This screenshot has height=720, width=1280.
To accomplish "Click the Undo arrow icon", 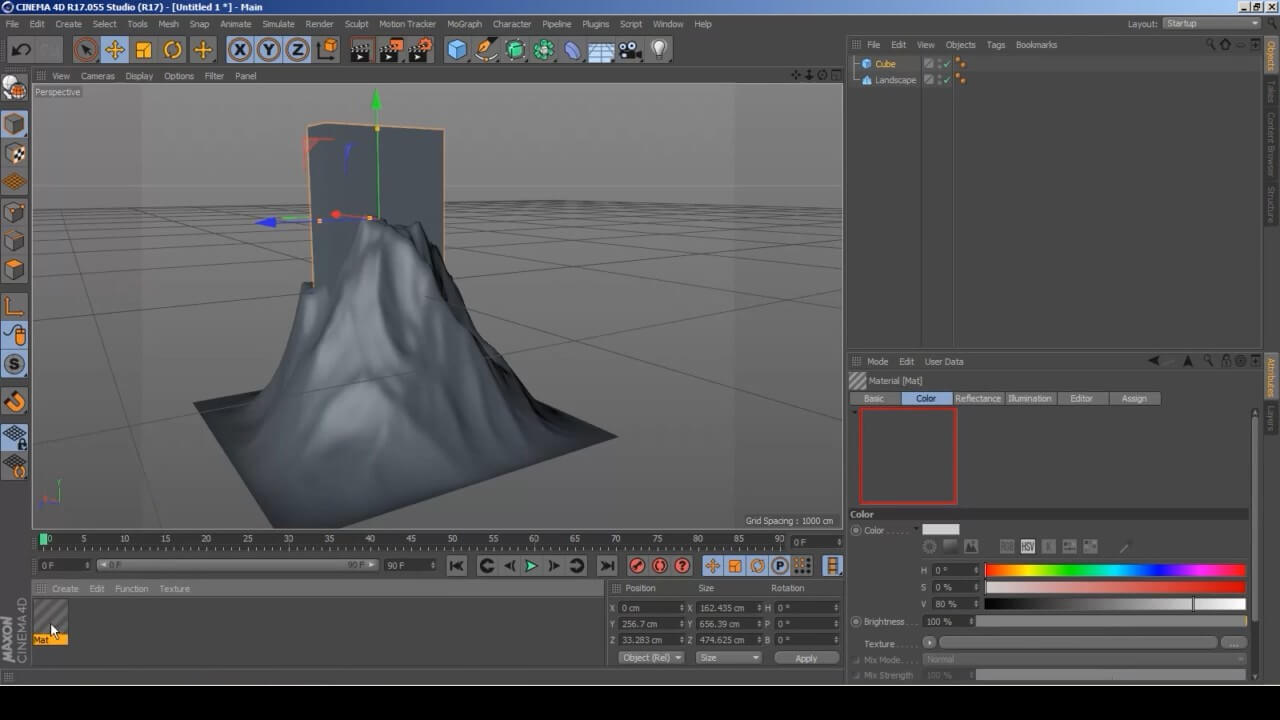I will [x=21, y=50].
